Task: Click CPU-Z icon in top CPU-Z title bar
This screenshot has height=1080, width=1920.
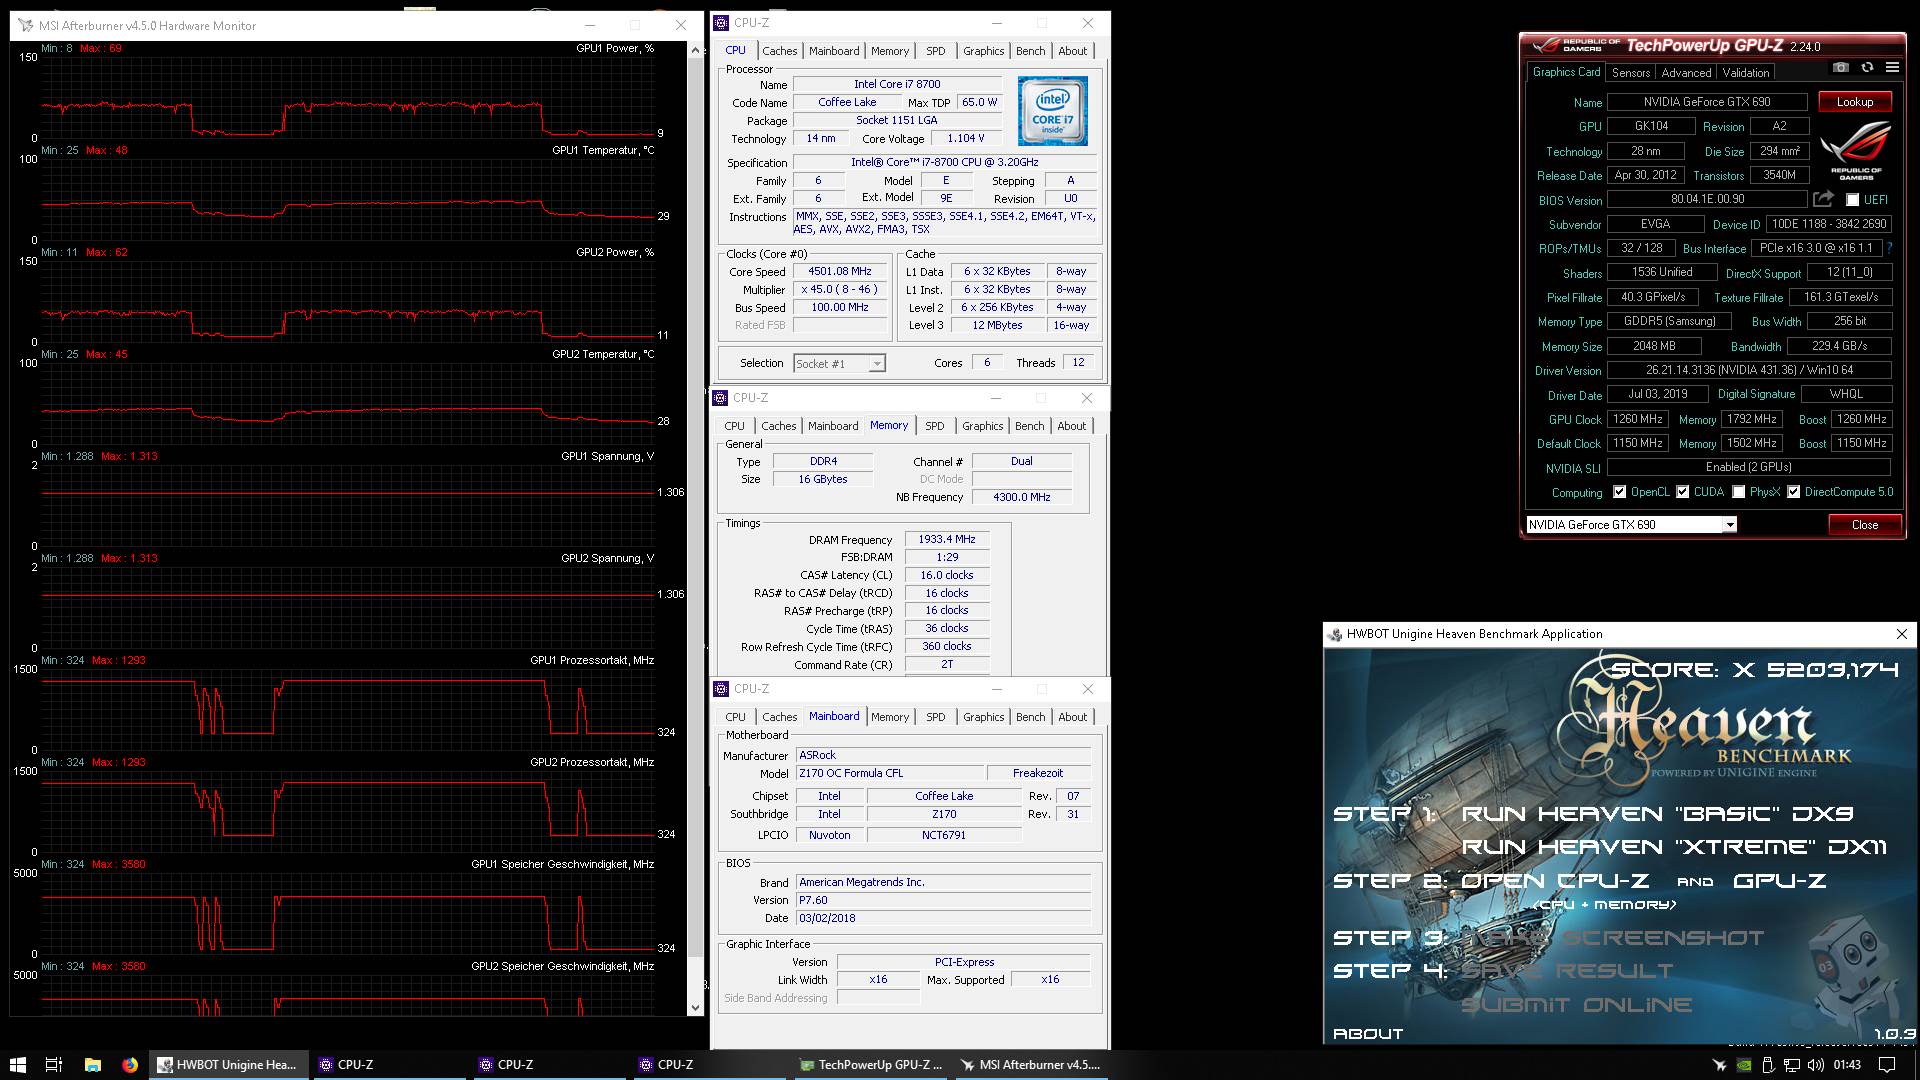Action: [722, 22]
